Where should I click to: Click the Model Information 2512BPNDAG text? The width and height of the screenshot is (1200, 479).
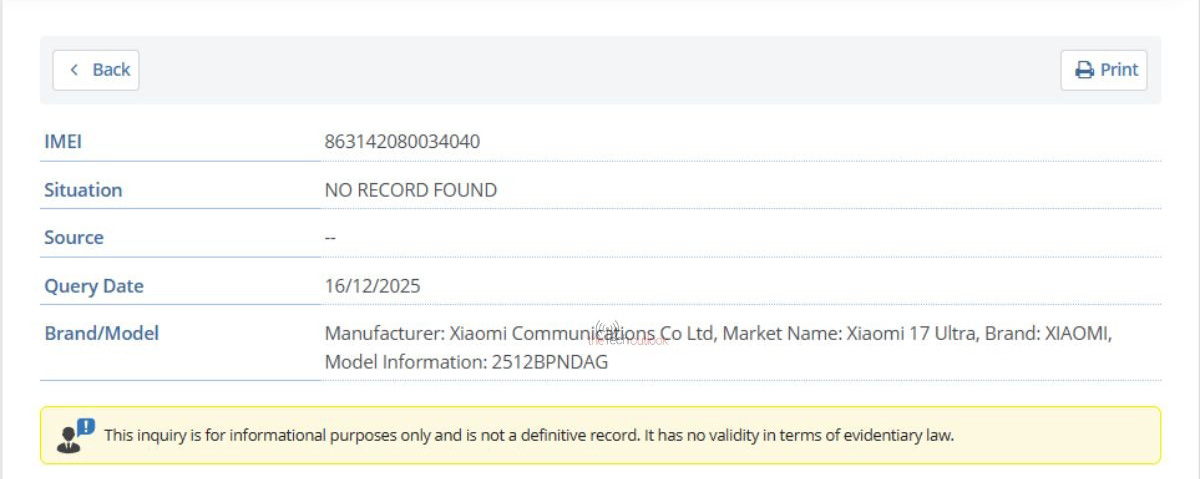(x=466, y=362)
